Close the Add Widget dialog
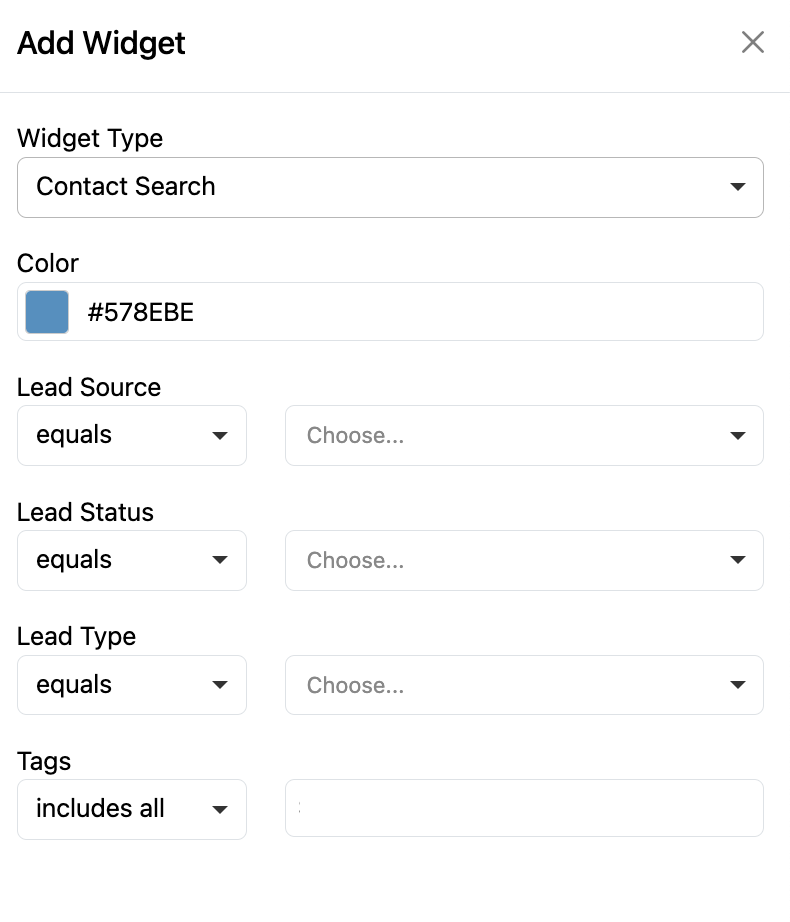 point(752,42)
